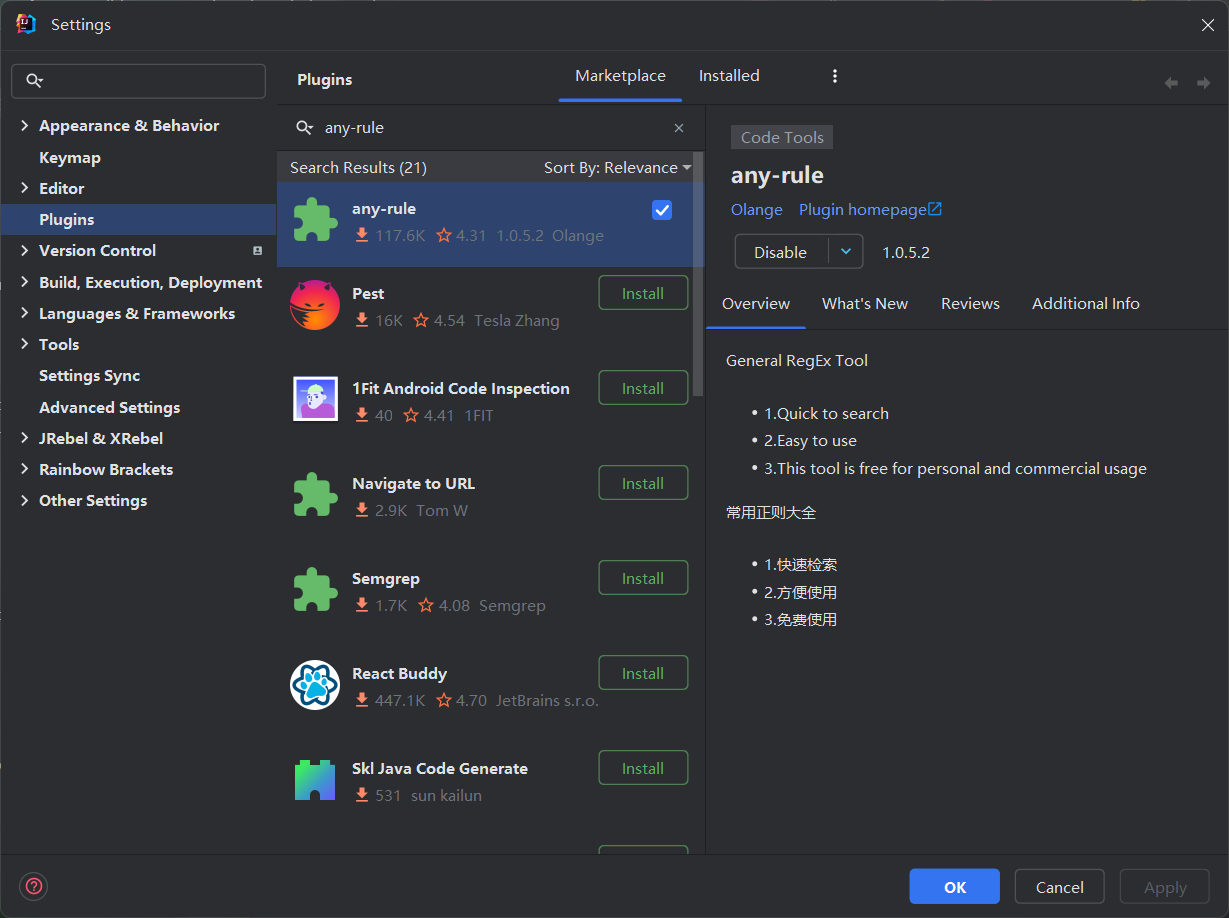Install 1Fit Android Code Inspection

(643, 388)
